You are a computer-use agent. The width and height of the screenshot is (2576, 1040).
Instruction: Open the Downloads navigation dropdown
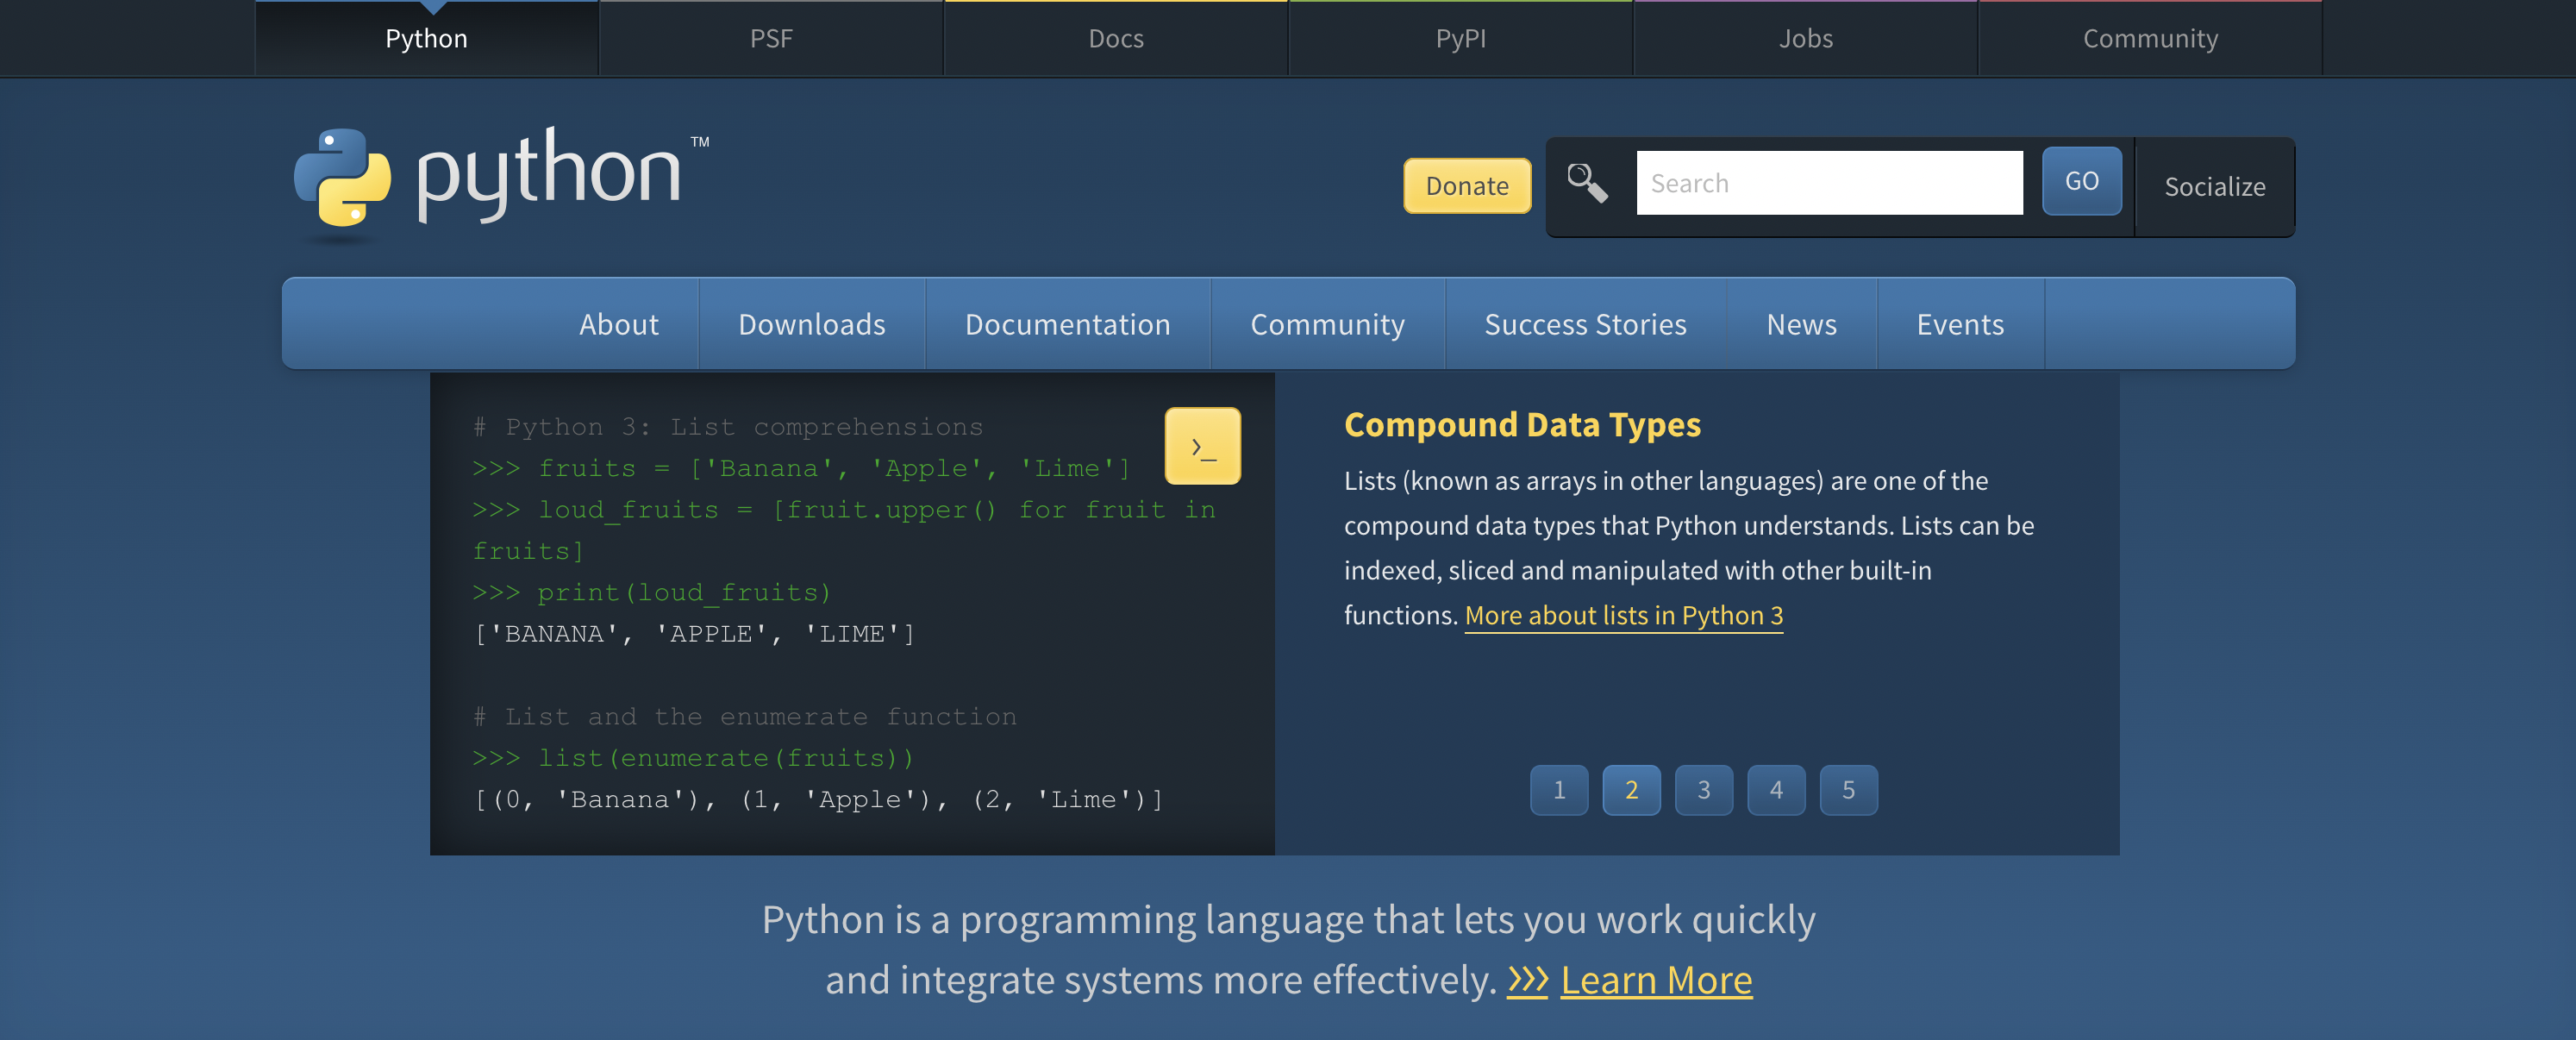(811, 324)
